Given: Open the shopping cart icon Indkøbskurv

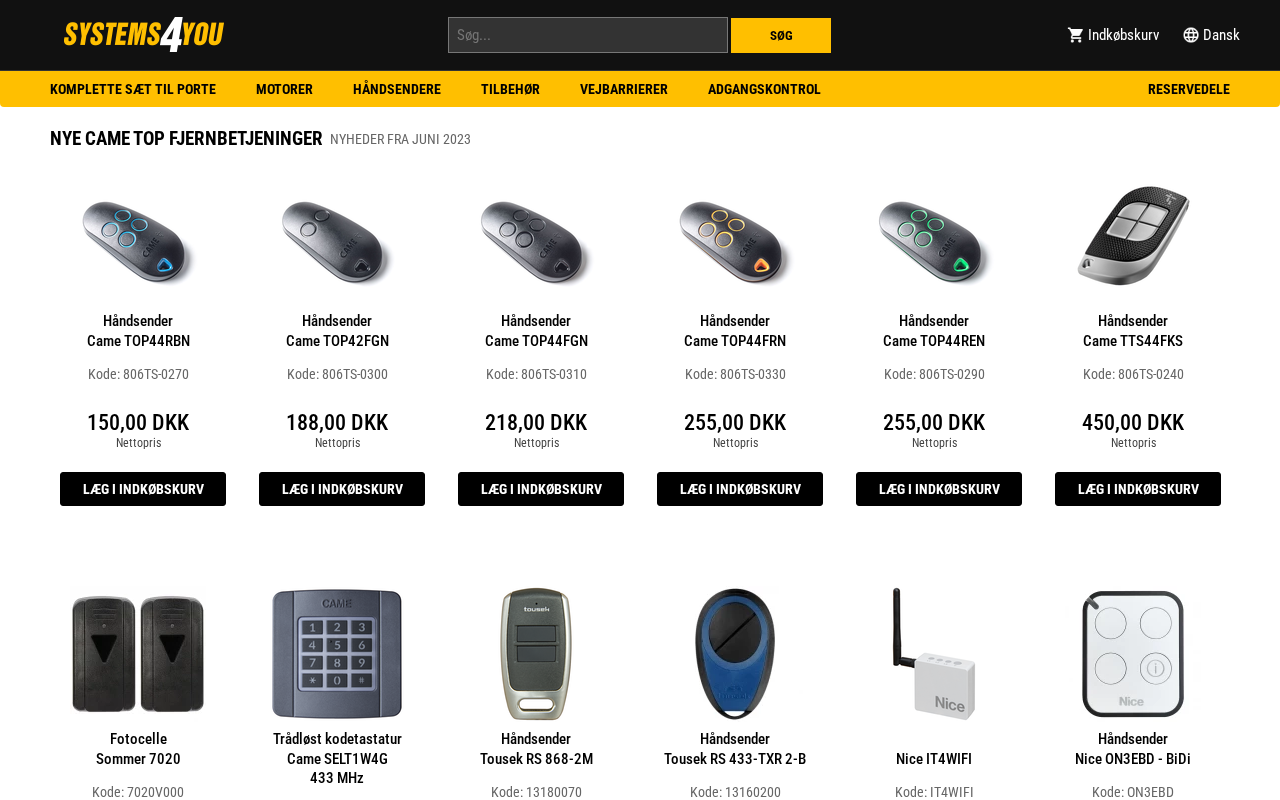Looking at the screenshot, I should 1076,35.
